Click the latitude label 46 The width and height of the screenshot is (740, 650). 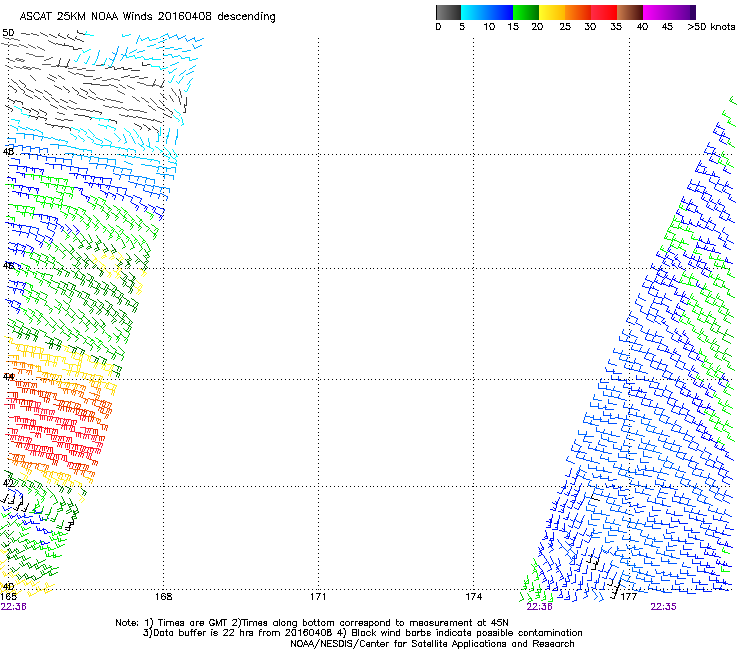8,266
